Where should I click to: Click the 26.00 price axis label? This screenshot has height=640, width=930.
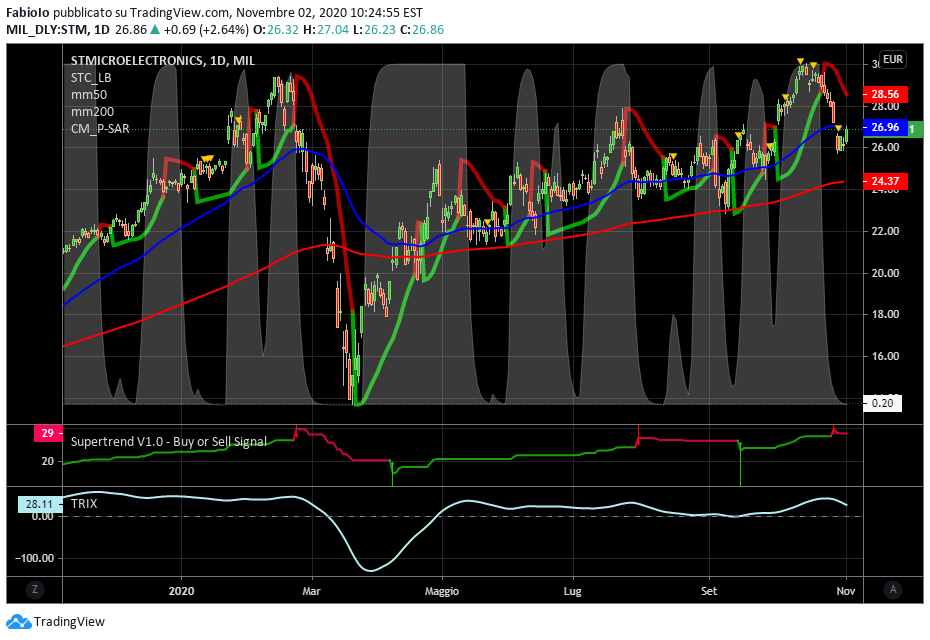885,147
